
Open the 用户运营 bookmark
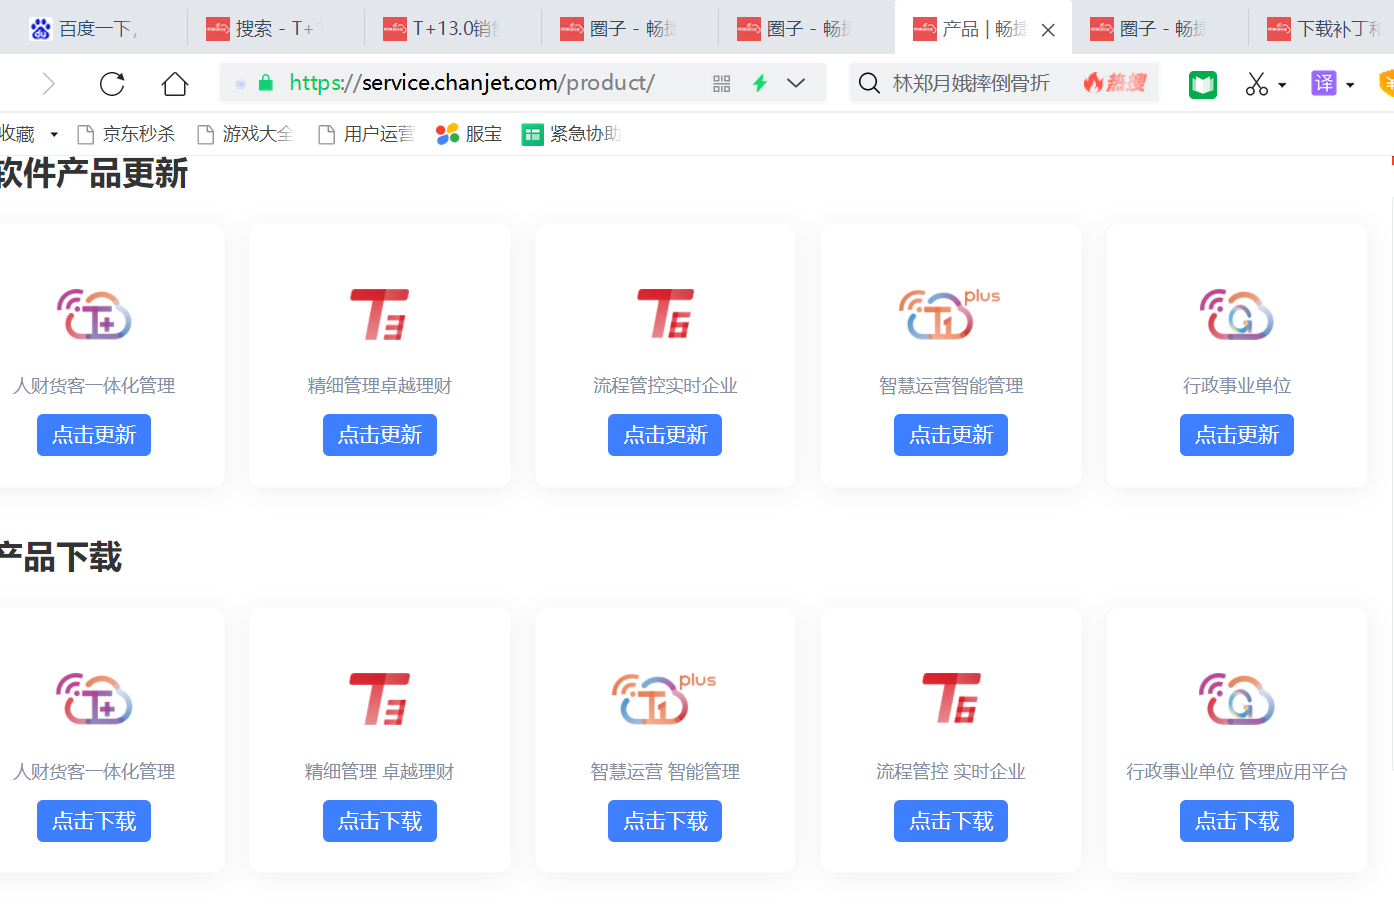[365, 134]
